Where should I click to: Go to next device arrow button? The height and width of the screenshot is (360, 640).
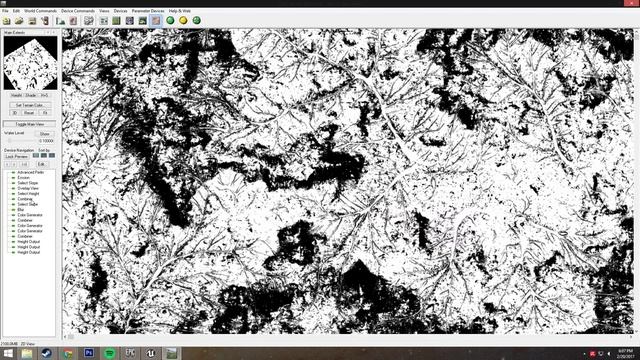(x=14, y=164)
